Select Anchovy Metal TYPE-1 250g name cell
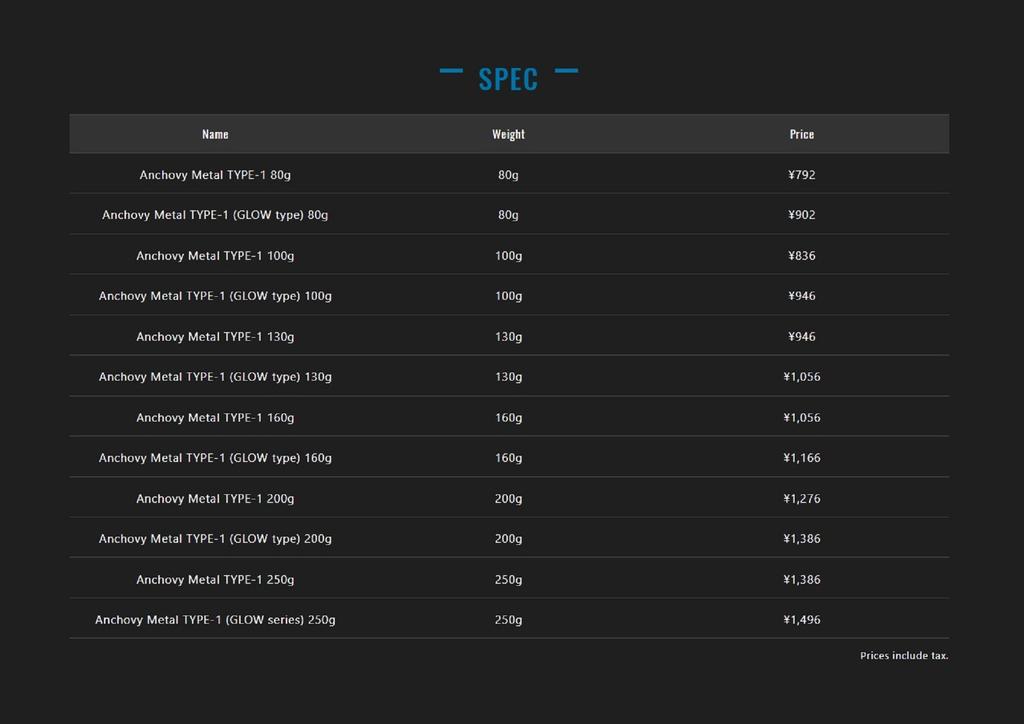 (x=215, y=580)
